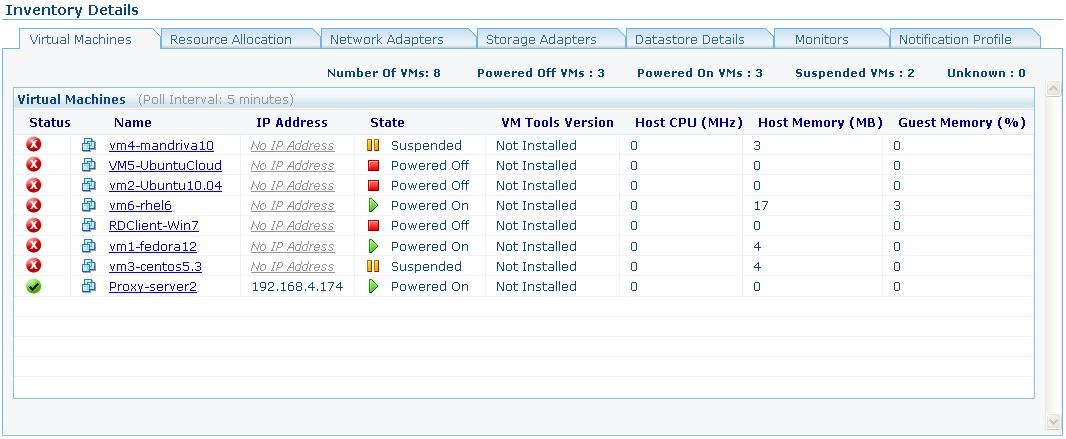Click the scrollbar up arrow
Screen dimensions: 1066x439
[1052, 90]
